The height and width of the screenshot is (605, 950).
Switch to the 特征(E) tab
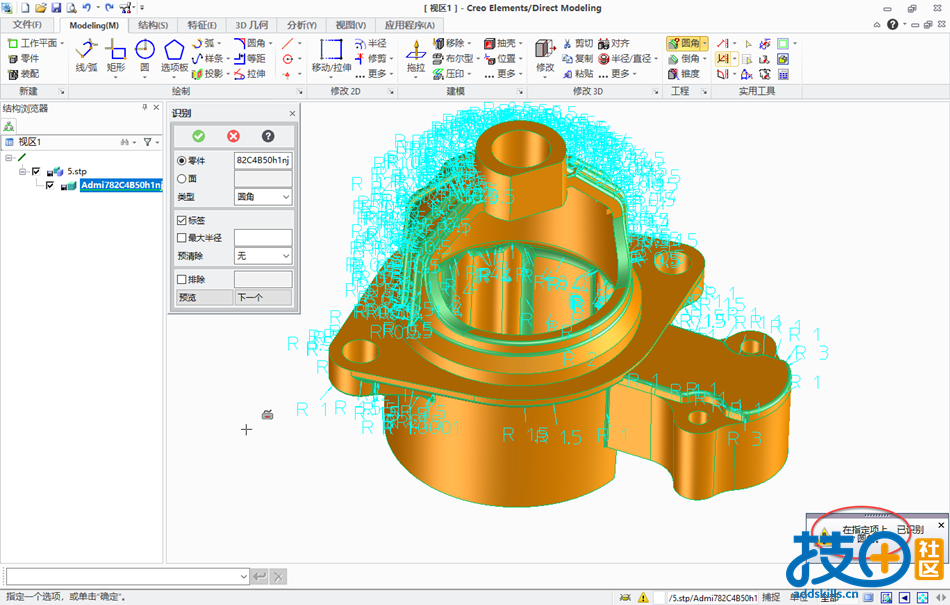click(x=202, y=25)
